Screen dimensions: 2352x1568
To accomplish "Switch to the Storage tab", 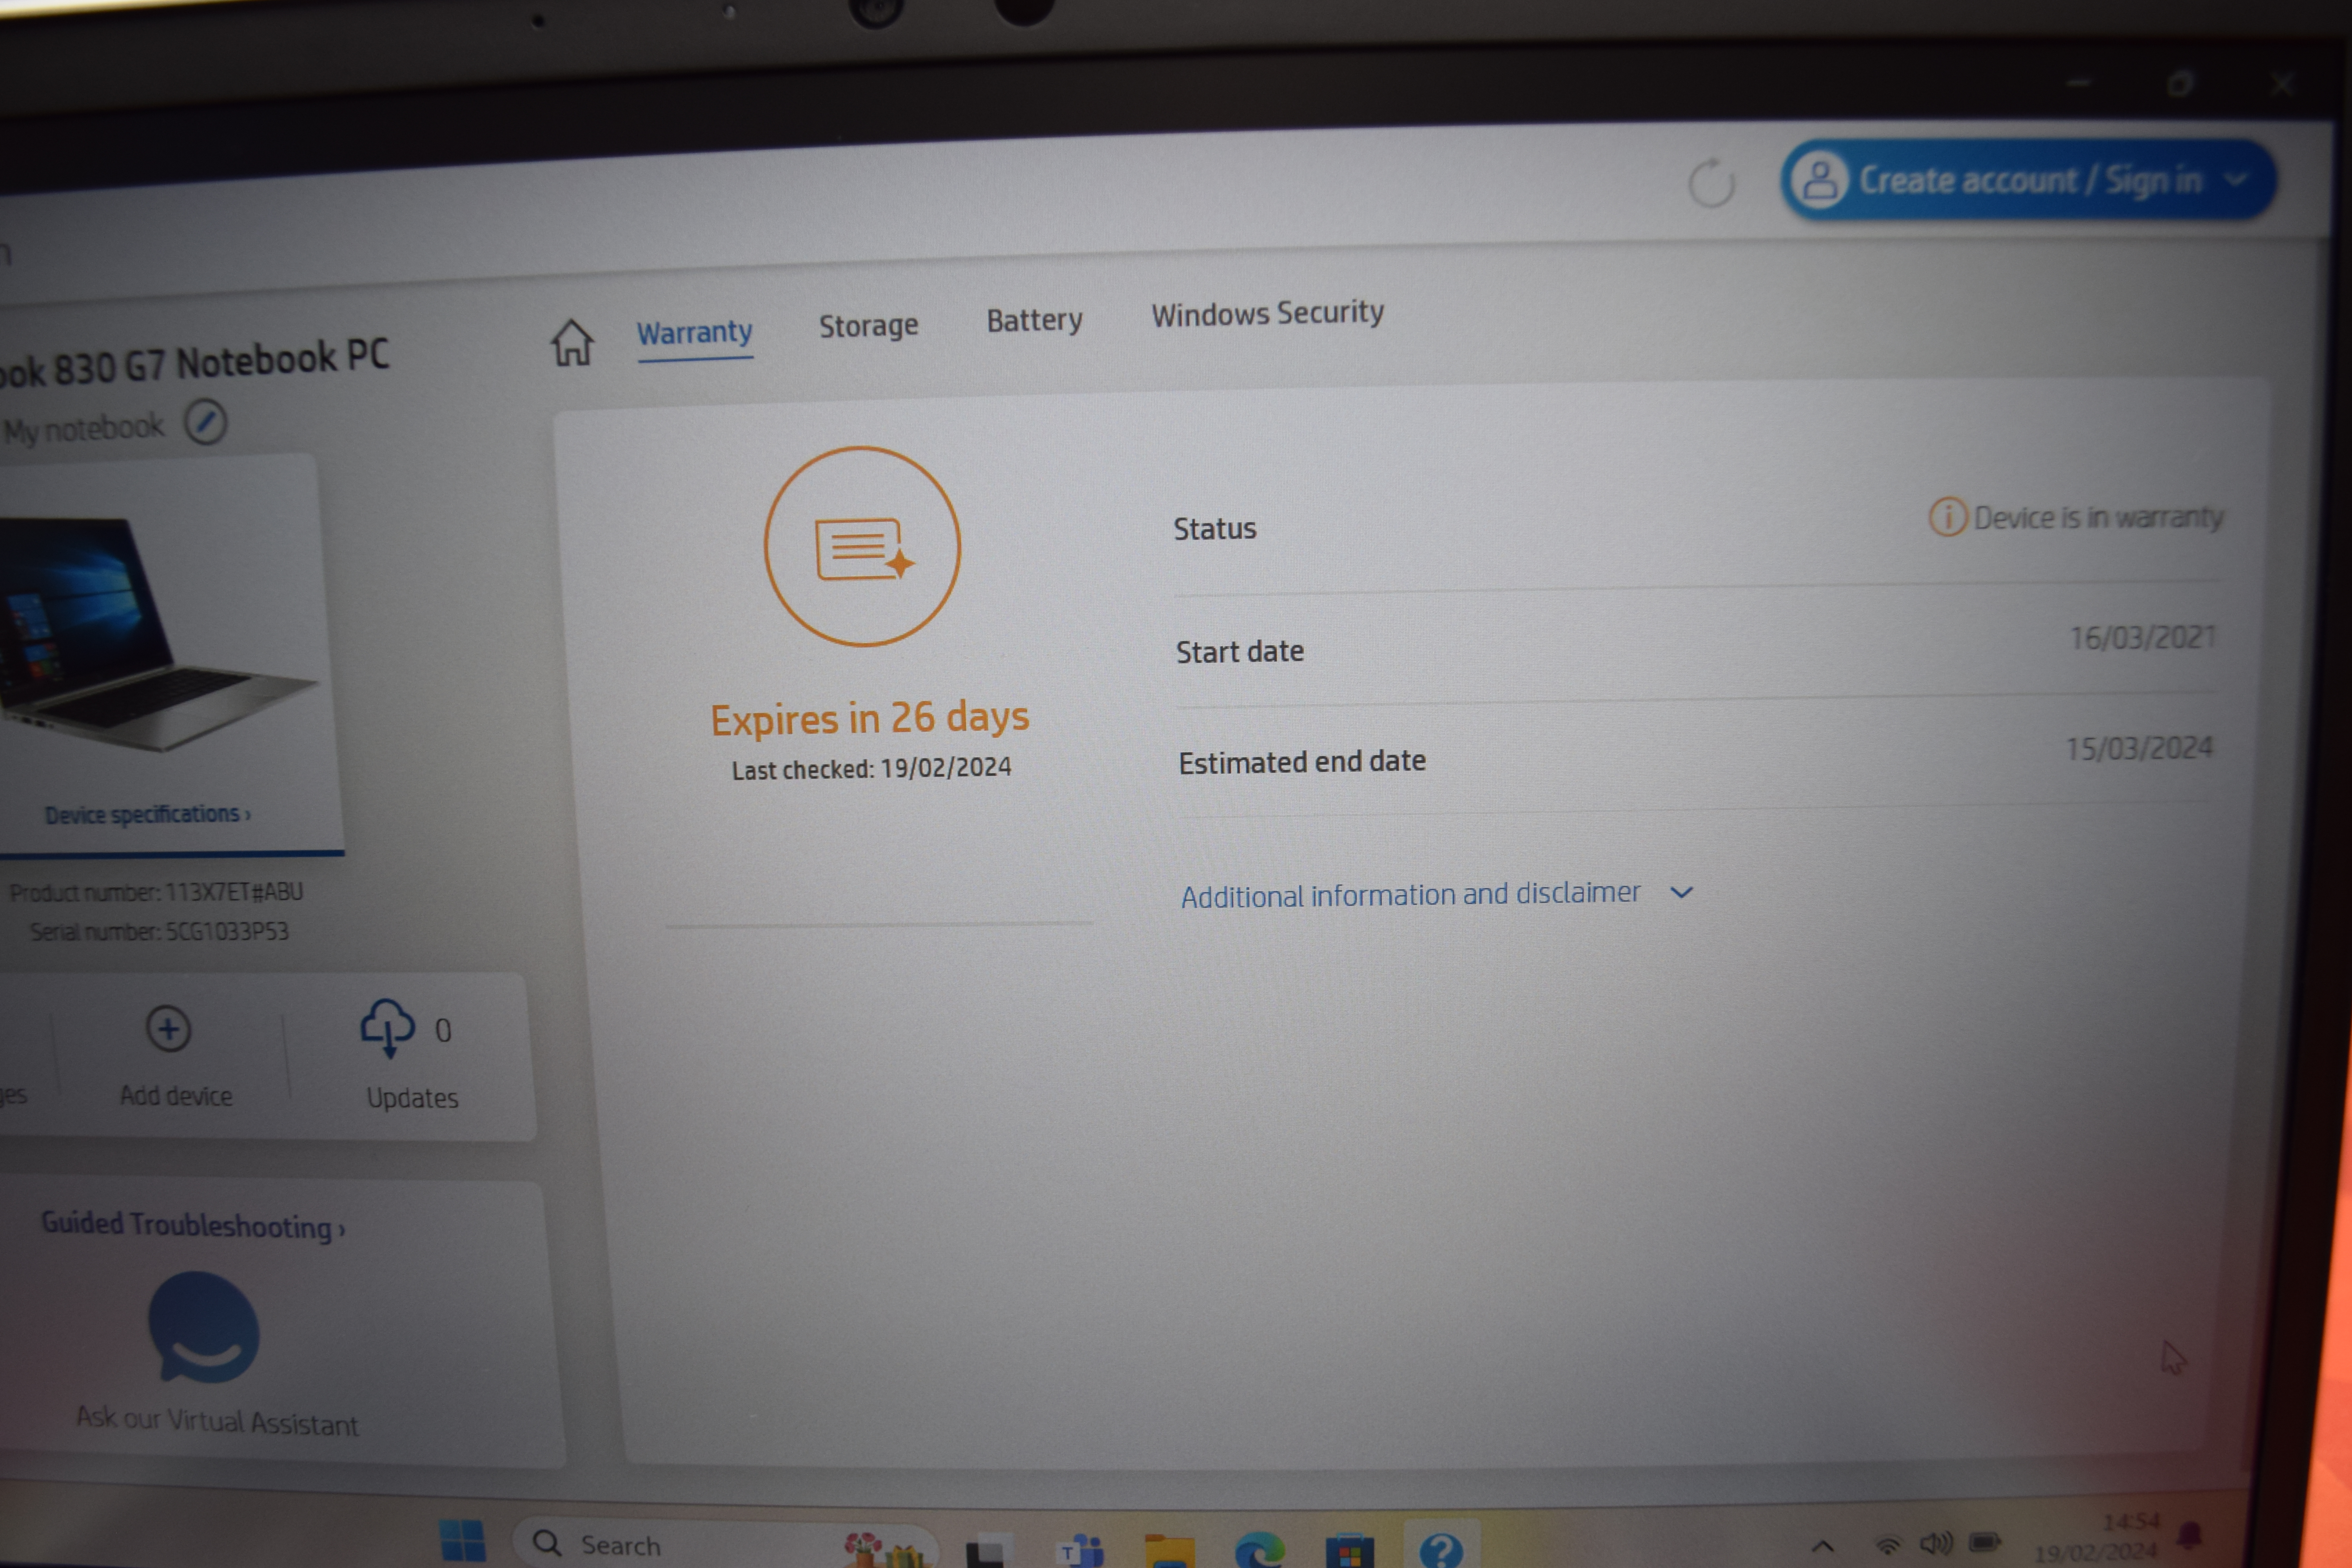I will 868,326.
